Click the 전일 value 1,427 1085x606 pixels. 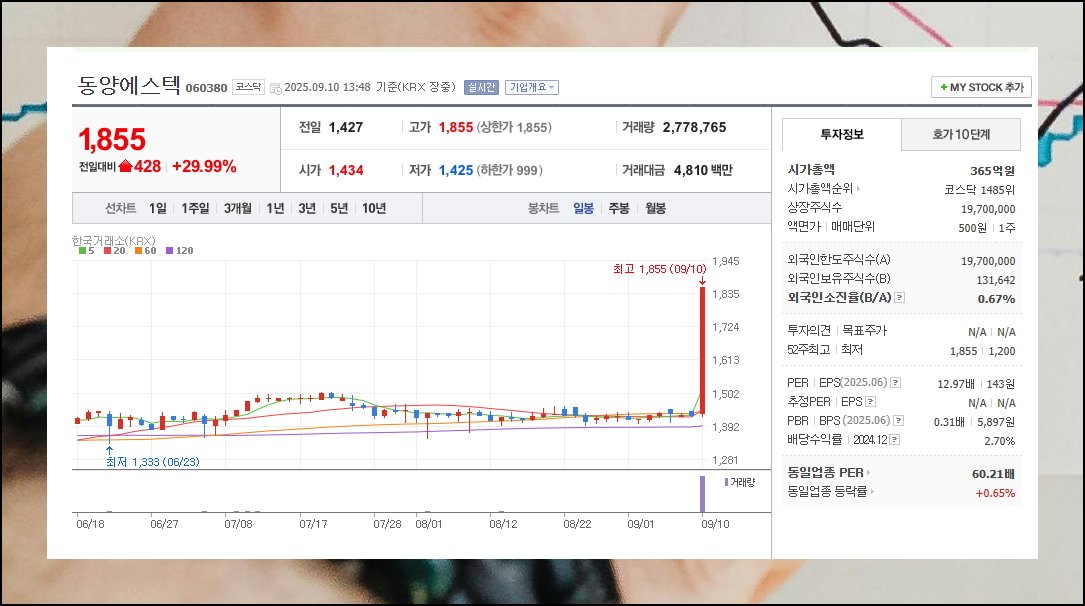coord(346,127)
